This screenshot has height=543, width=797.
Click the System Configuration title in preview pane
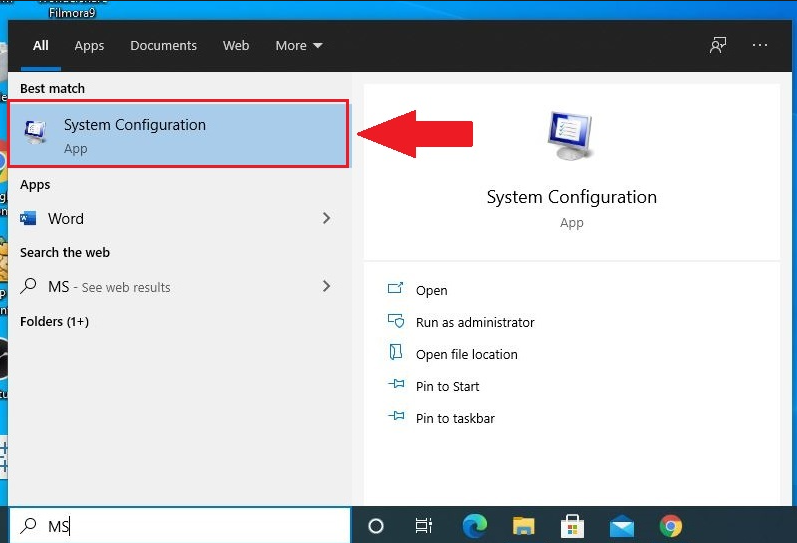pyautogui.click(x=572, y=197)
